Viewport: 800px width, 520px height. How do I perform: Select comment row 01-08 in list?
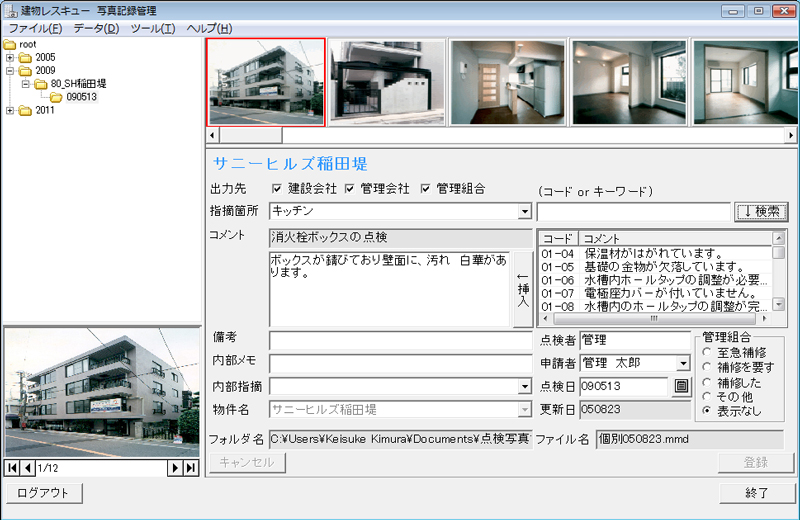pos(655,307)
